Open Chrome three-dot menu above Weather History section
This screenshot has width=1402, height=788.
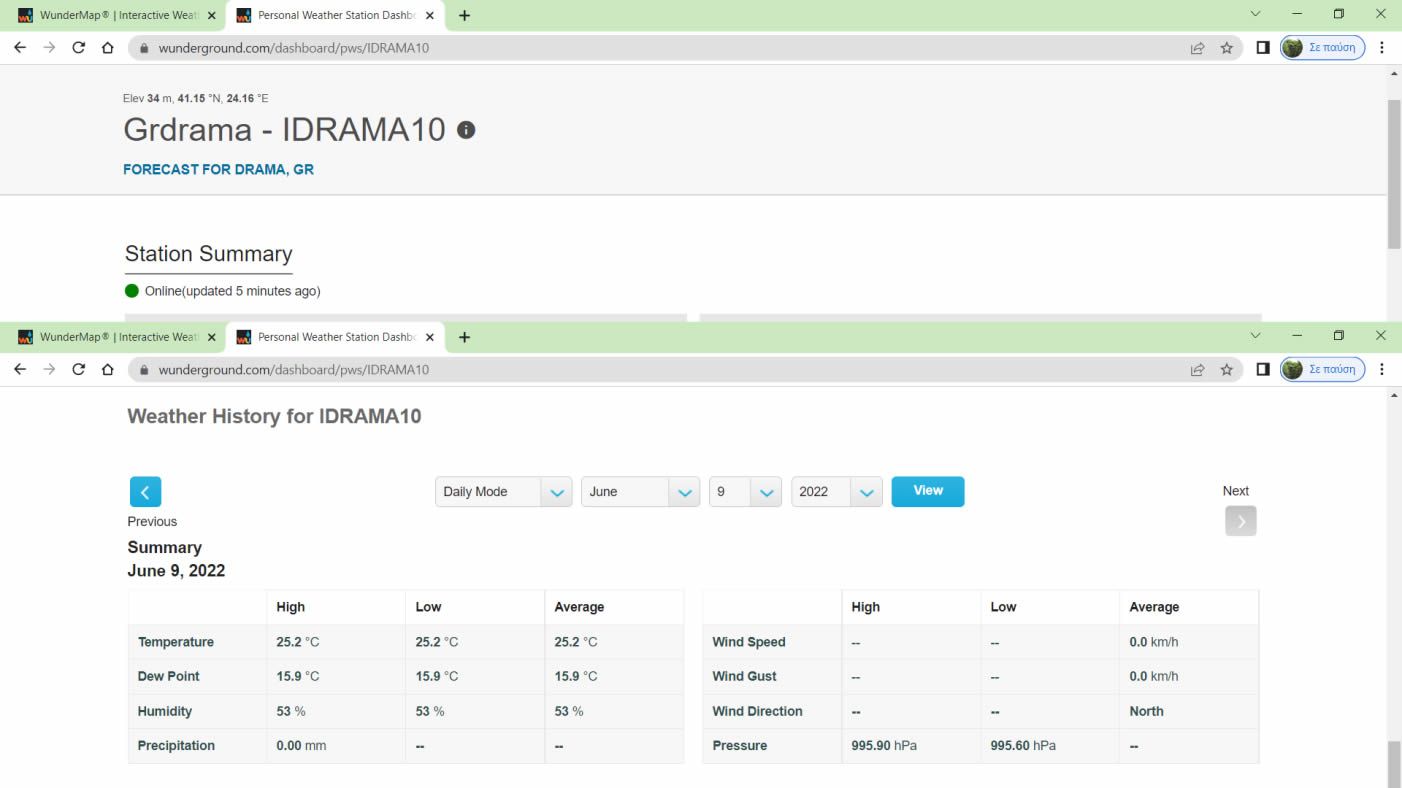[1382, 370]
